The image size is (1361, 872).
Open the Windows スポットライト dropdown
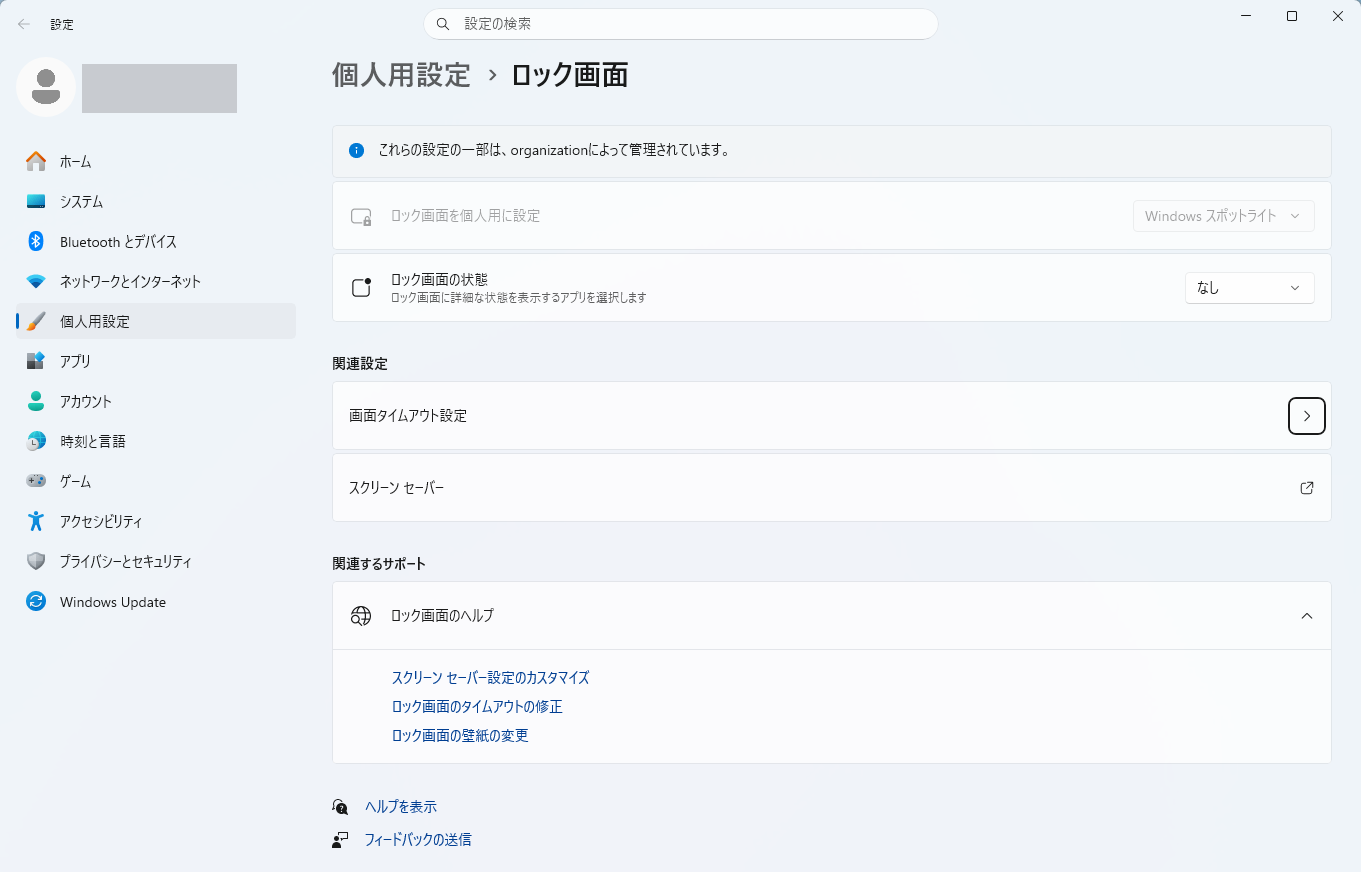[1224, 216]
